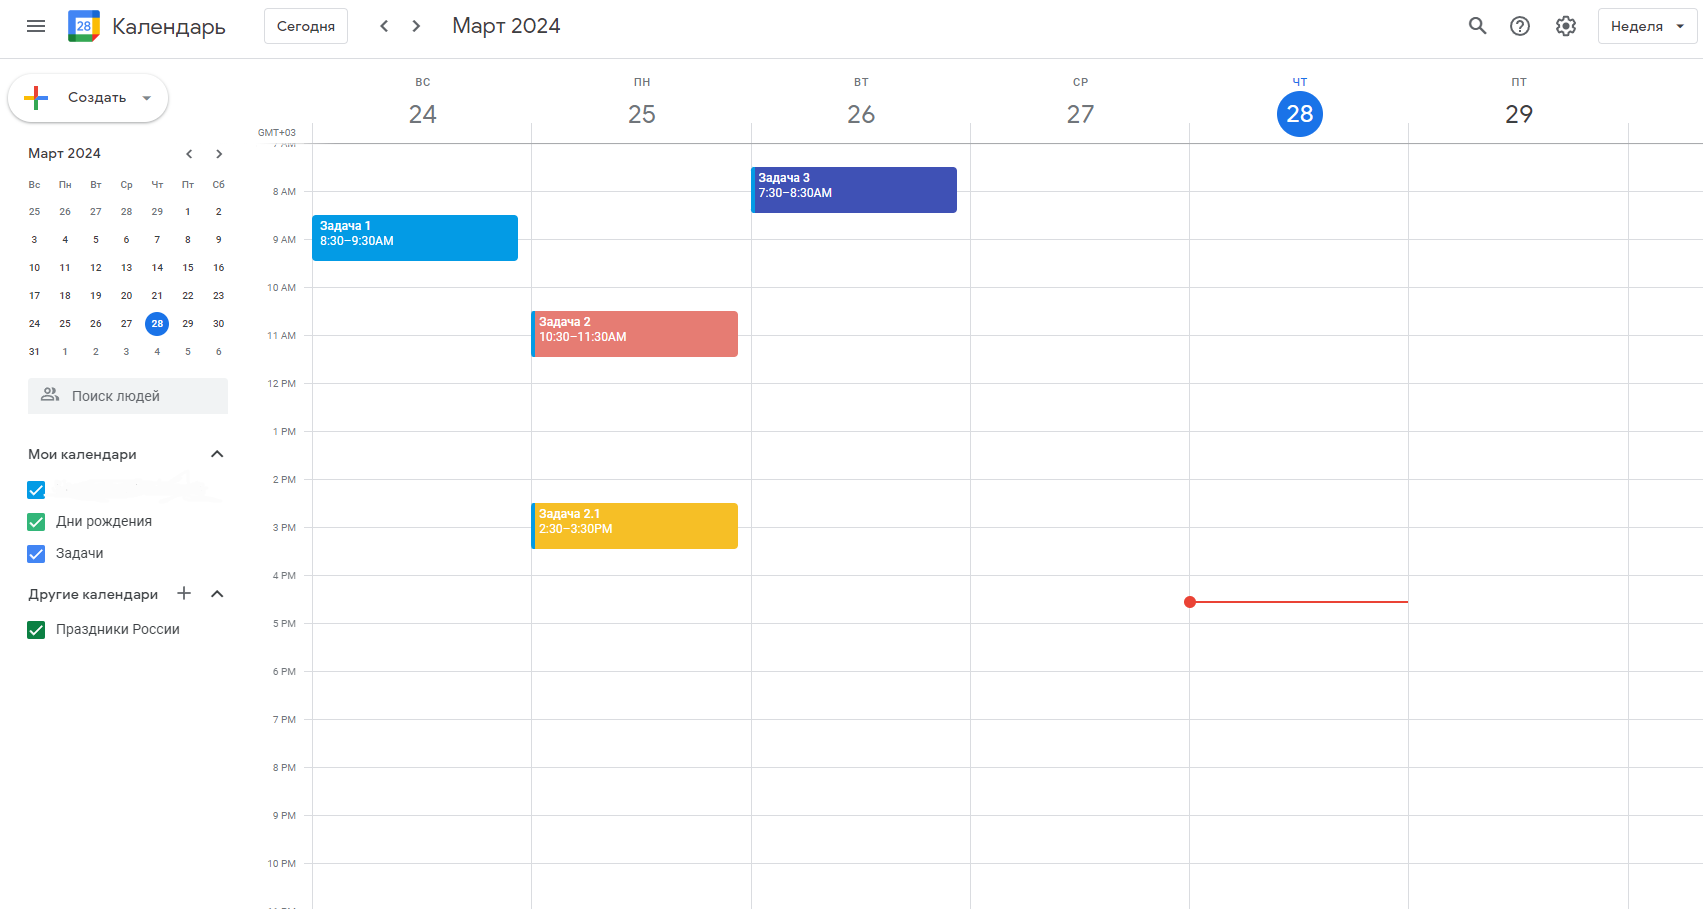Click the Март 2024 mini calendar title
Viewport: 1703px width, 909px height.
point(64,153)
